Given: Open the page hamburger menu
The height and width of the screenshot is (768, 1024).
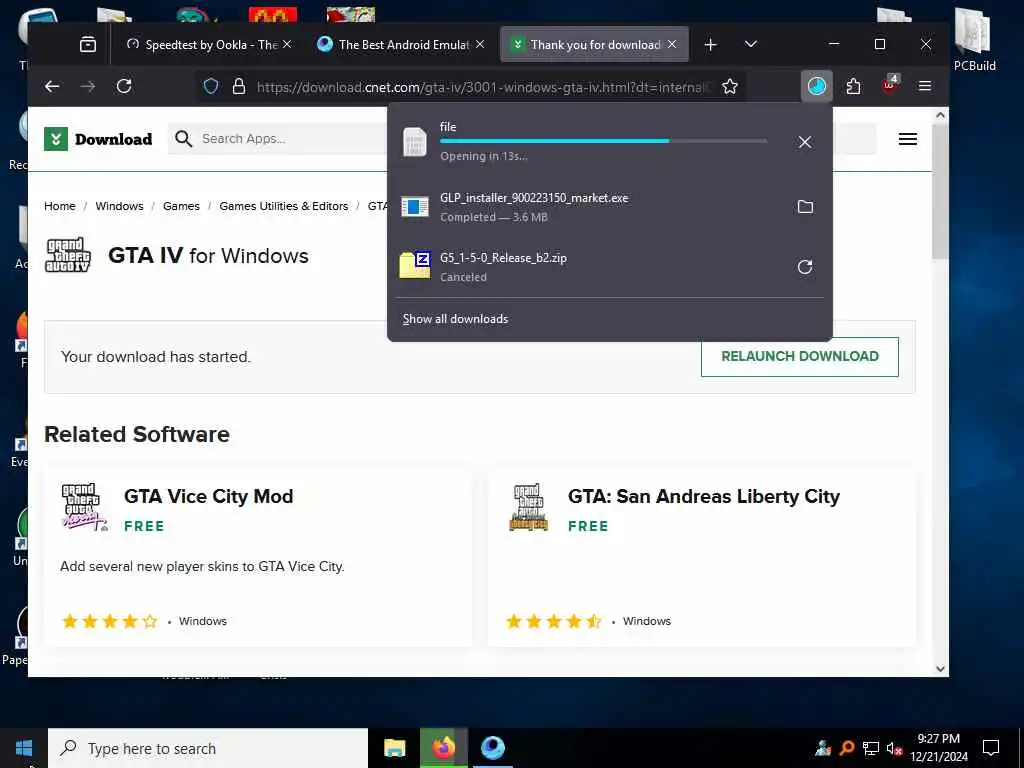Looking at the screenshot, I should (908, 139).
